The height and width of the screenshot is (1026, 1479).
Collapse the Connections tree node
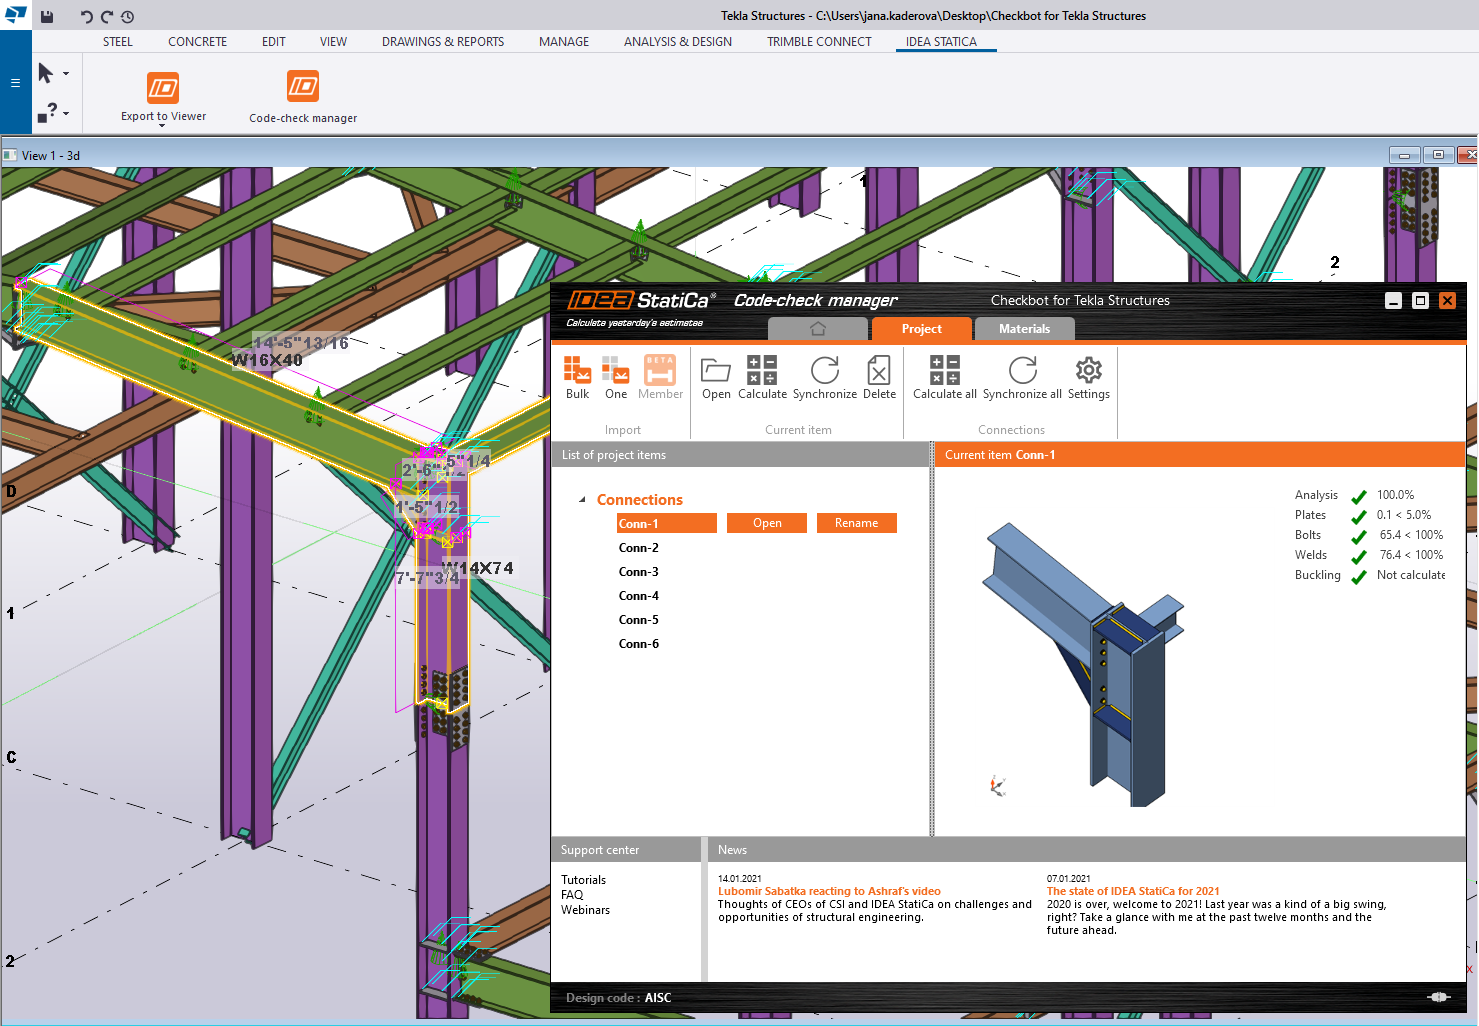[582, 500]
